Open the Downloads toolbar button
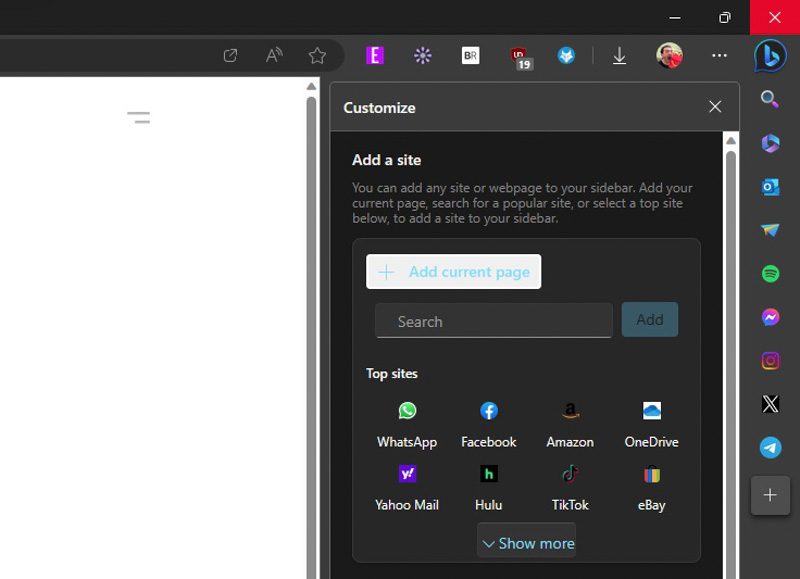Image resolution: width=800 pixels, height=579 pixels. pyautogui.click(x=619, y=55)
